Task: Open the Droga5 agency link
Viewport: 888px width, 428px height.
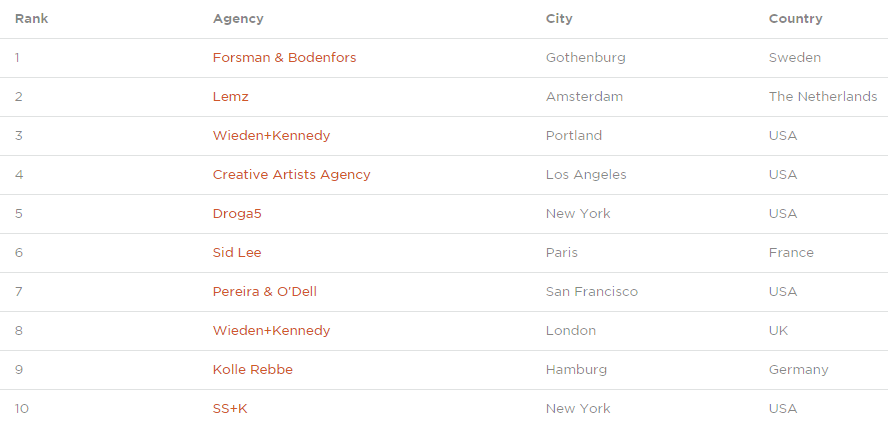Action: click(x=237, y=214)
